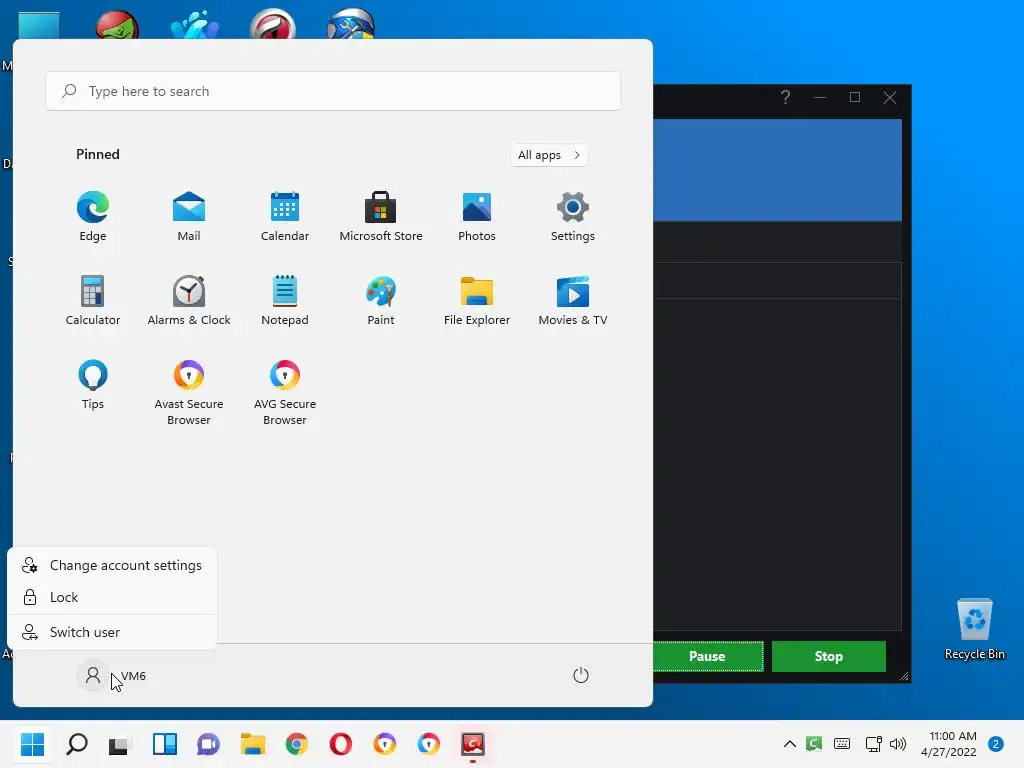Open the notification badge showing 2
The height and width of the screenshot is (768, 1024).
[996, 743]
